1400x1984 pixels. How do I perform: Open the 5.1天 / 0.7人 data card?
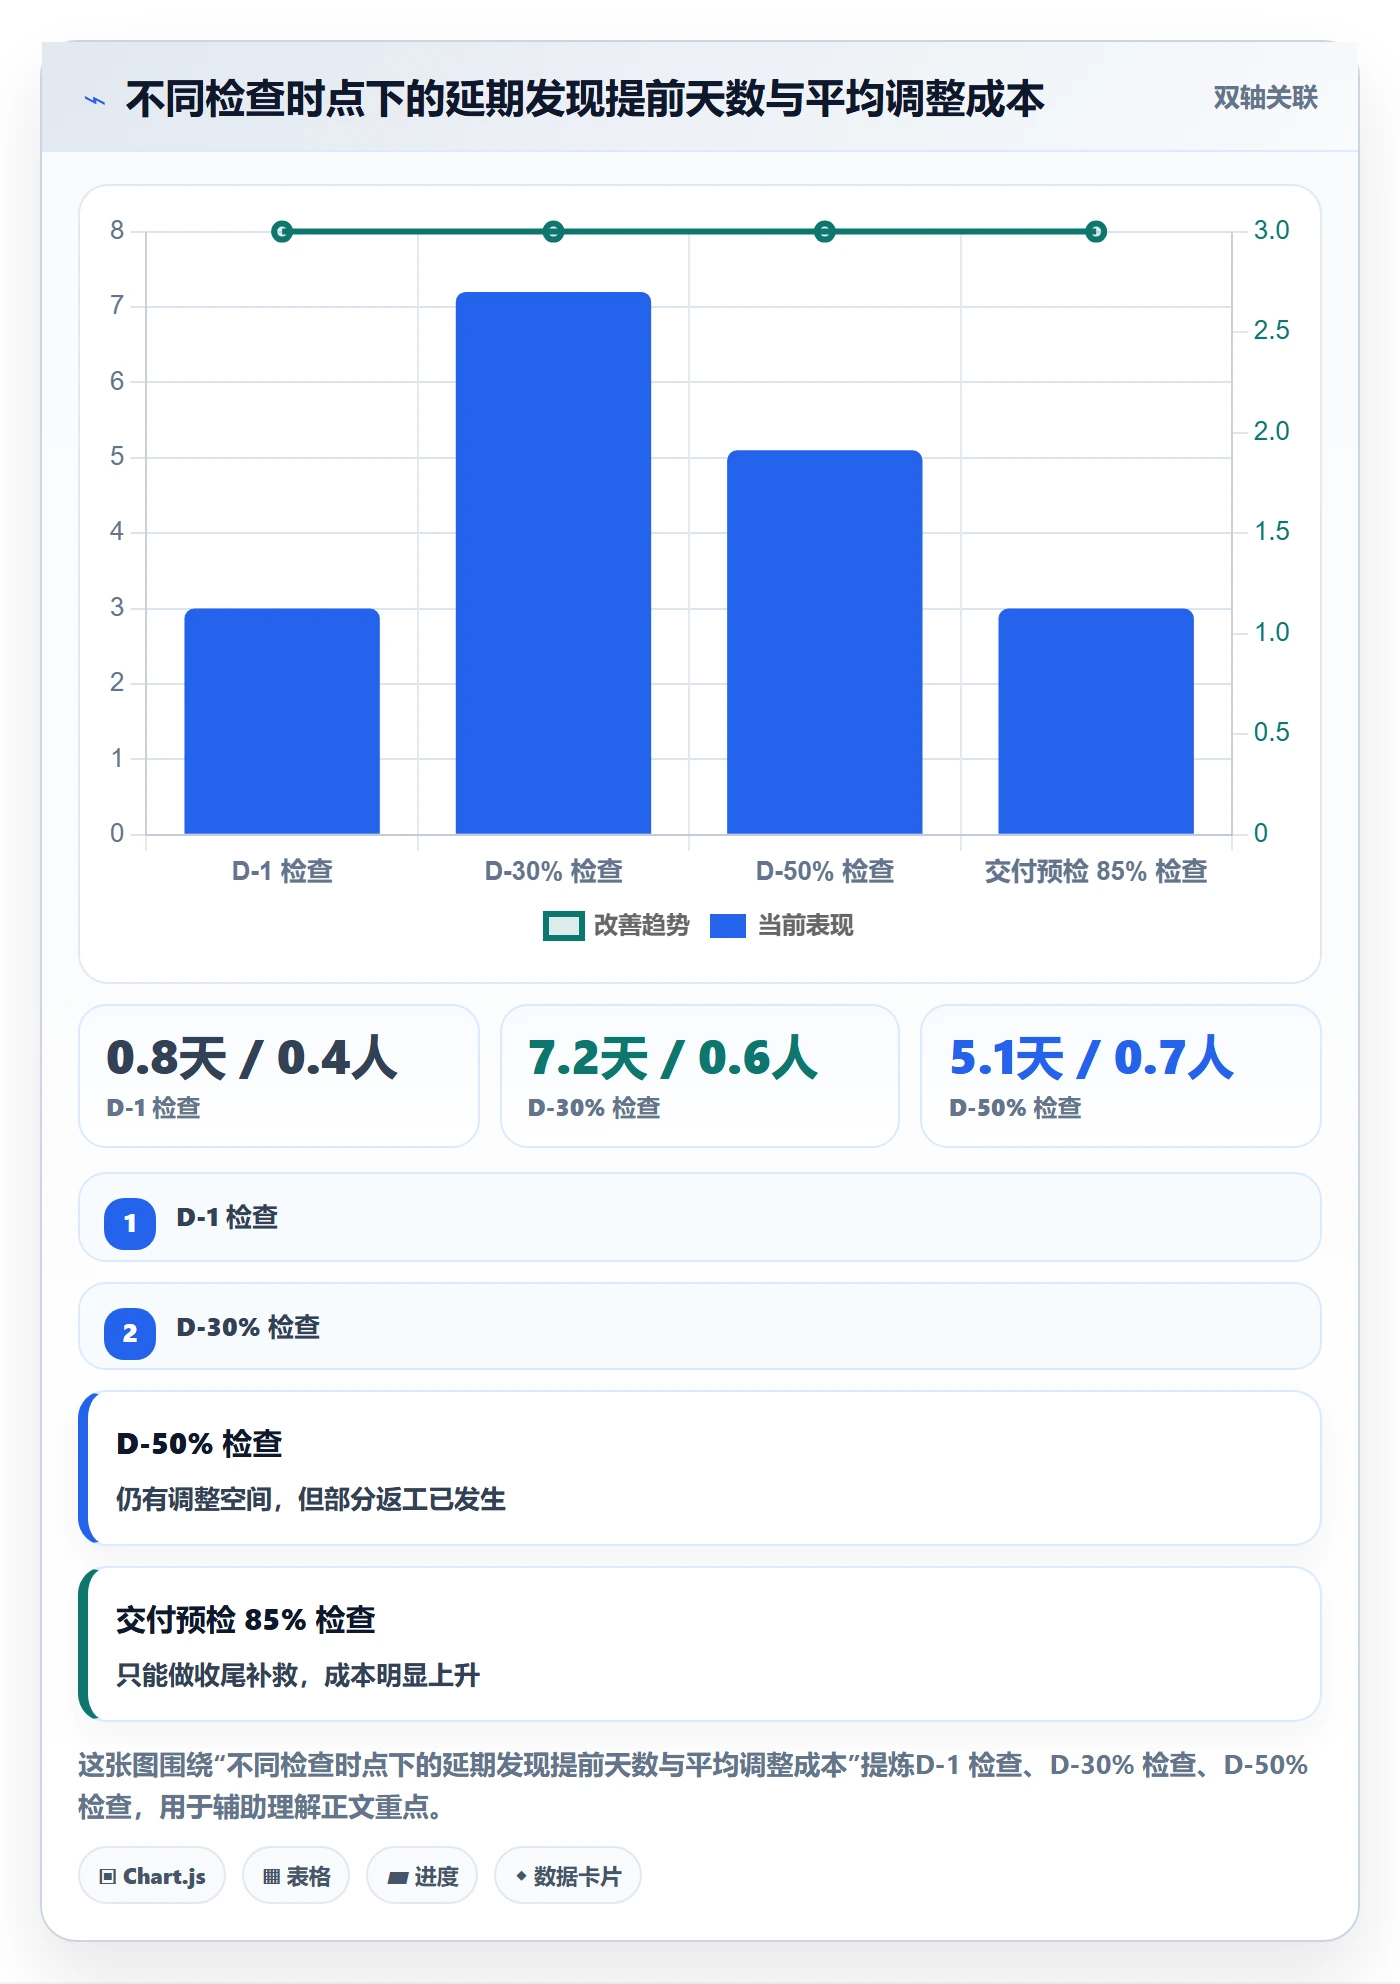click(x=1121, y=1076)
